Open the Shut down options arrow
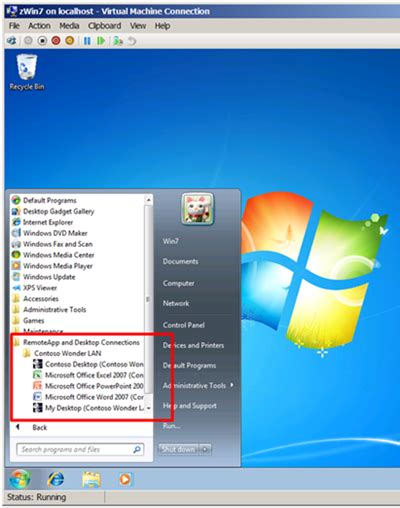The height and width of the screenshot is (508, 400). click(x=205, y=449)
